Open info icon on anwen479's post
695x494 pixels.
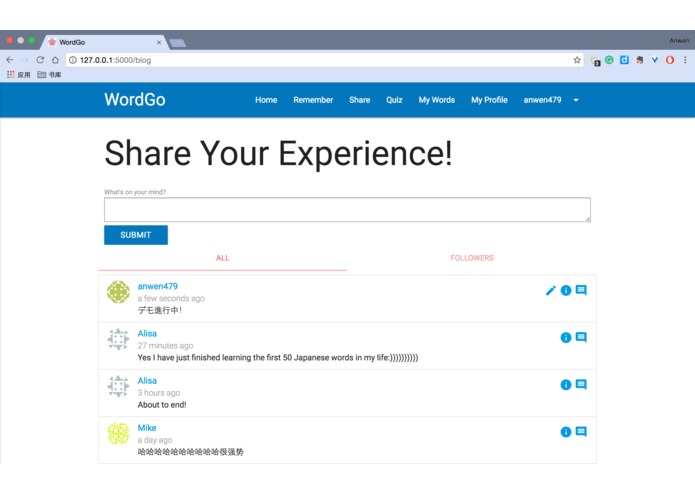[x=566, y=290]
